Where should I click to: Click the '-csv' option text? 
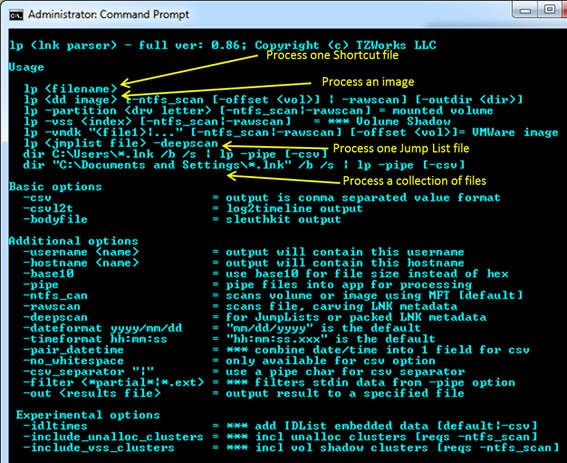[x=37, y=198]
